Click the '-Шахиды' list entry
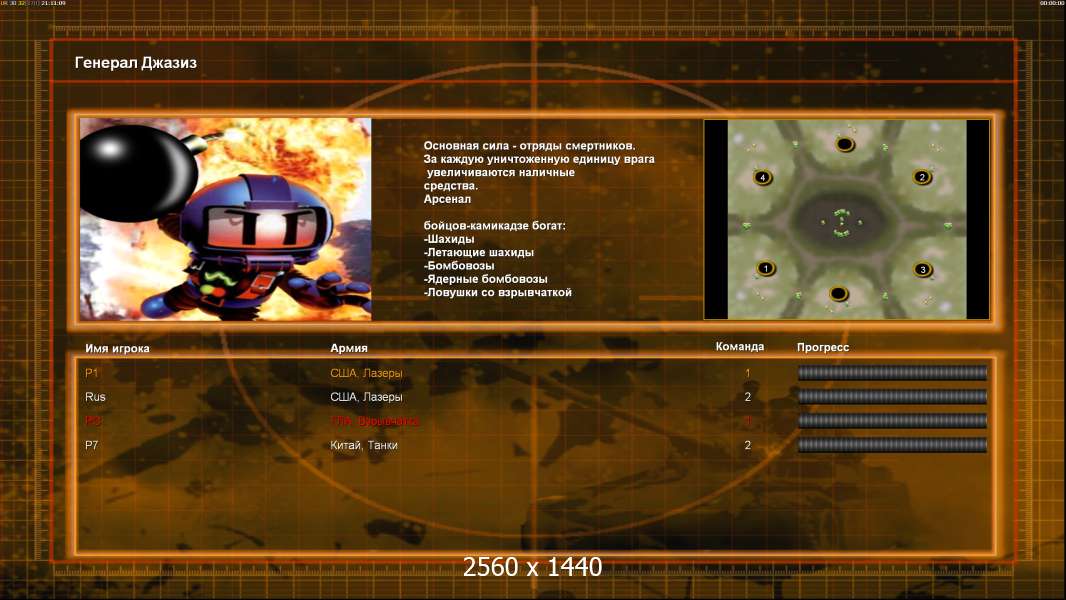Viewport: 1066px width, 600px height. point(449,239)
